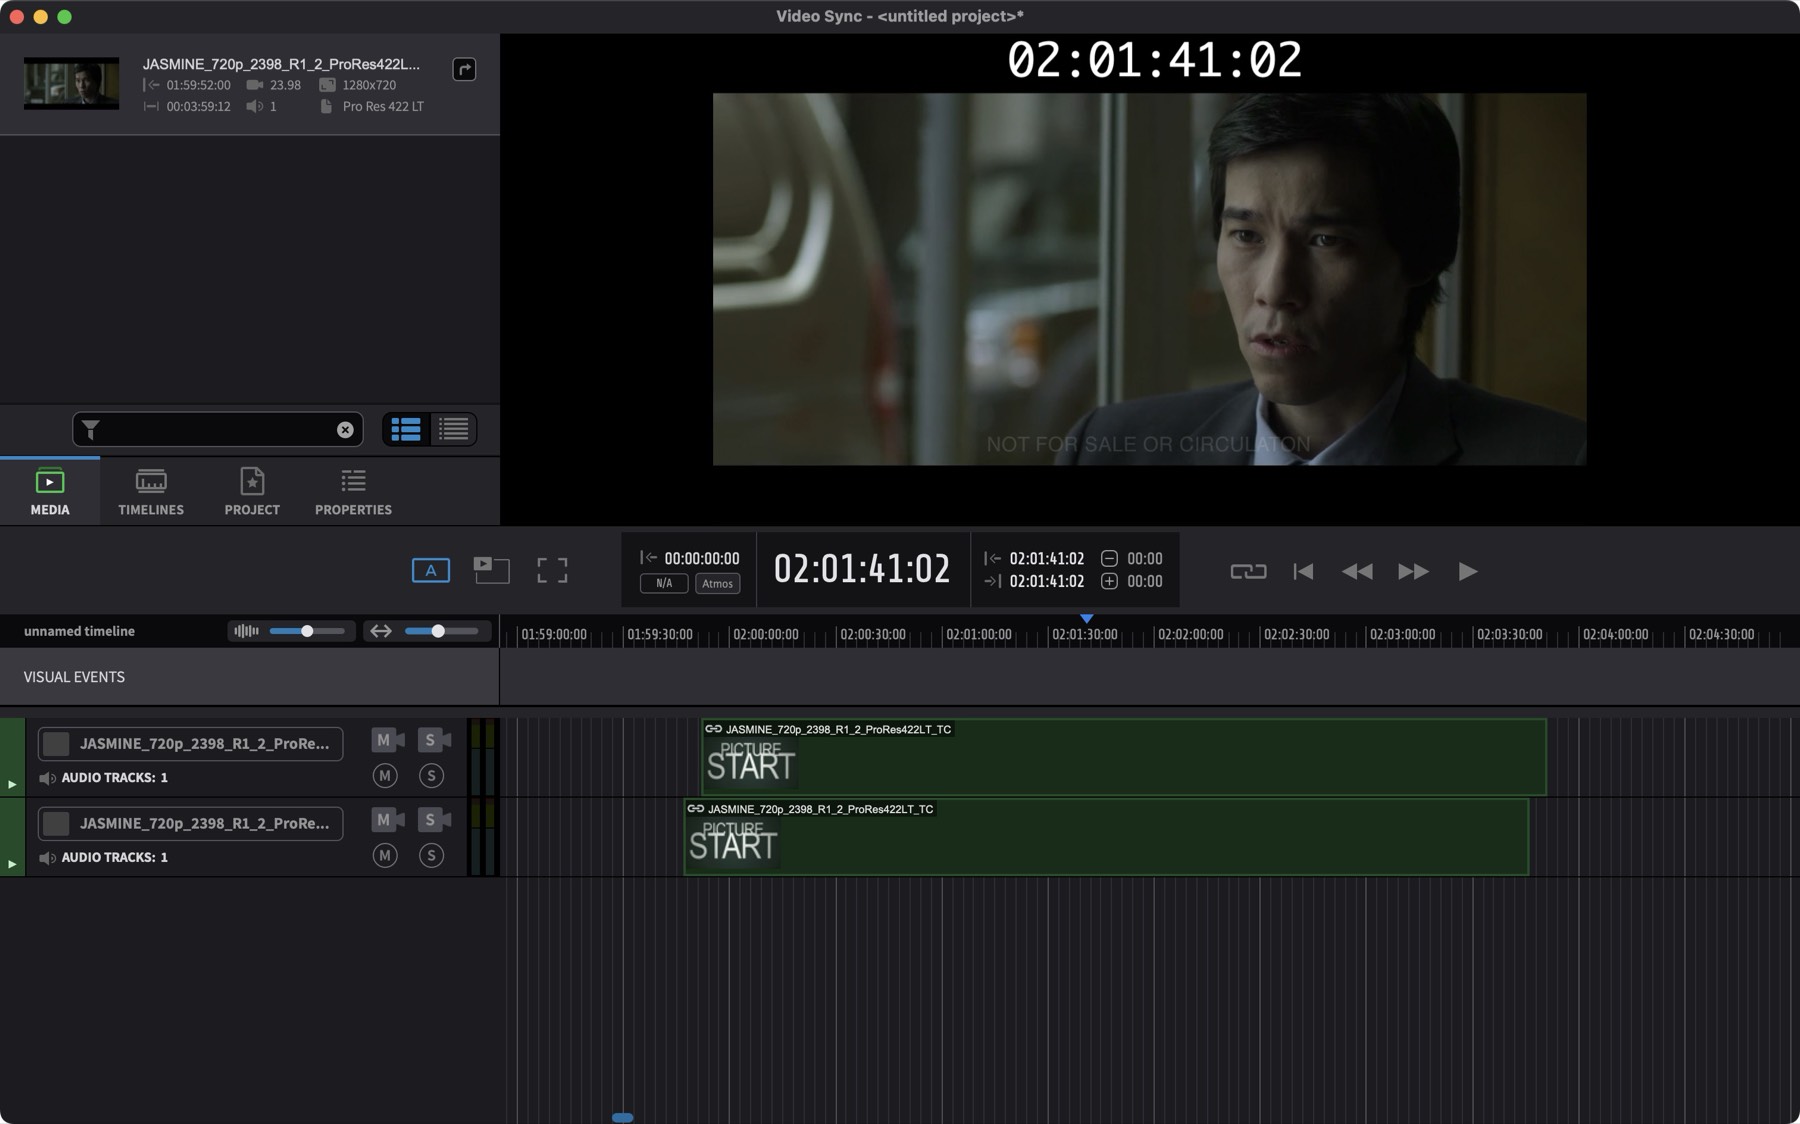Click the VISUAL EVENTS track header
The width and height of the screenshot is (1800, 1124).
(x=249, y=677)
